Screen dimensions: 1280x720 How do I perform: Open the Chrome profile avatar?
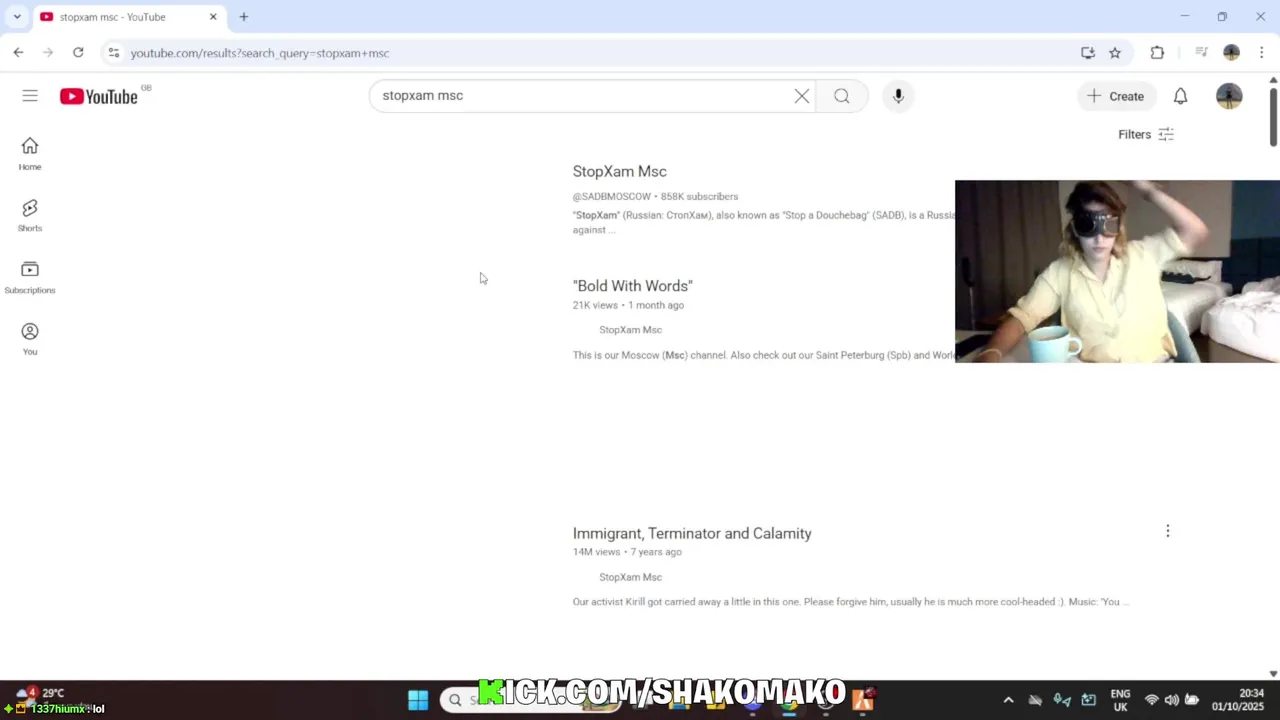[x=1231, y=53]
